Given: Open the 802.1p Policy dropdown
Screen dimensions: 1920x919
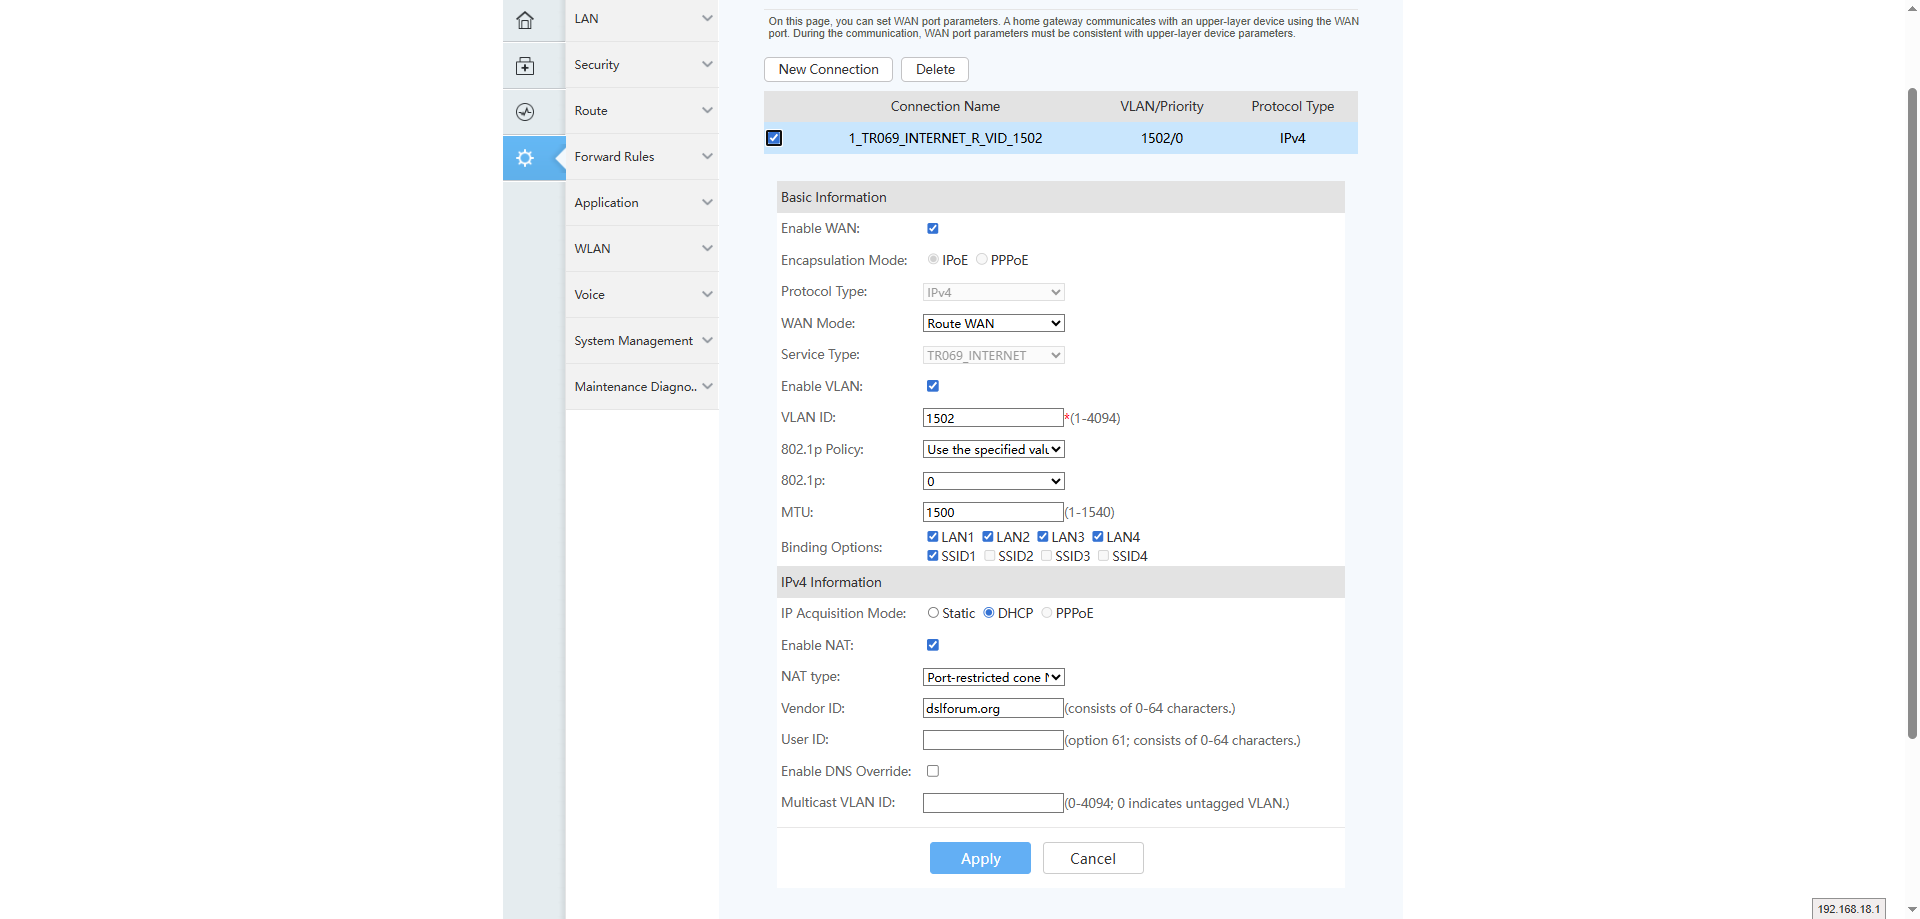Looking at the screenshot, I should tap(993, 450).
